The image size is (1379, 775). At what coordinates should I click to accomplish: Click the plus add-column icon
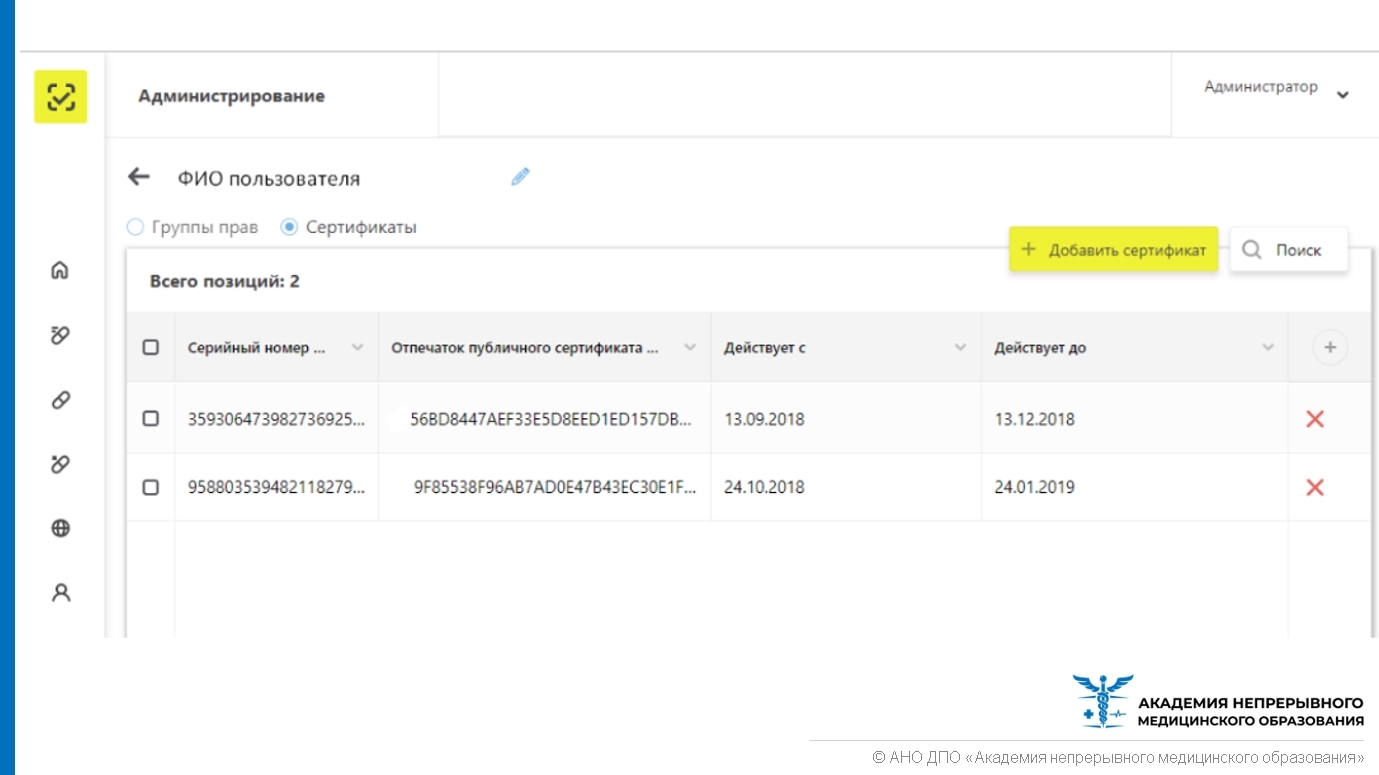point(1330,347)
